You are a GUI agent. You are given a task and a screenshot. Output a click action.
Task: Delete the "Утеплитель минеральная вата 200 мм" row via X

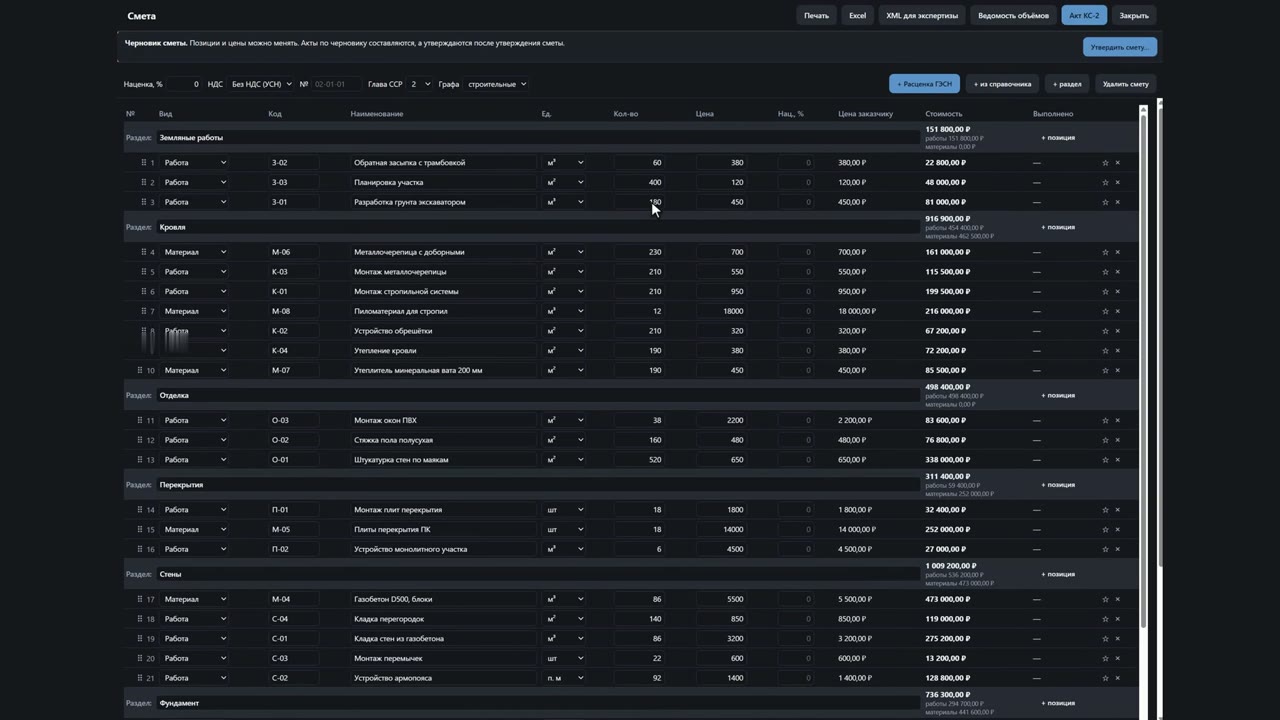(1117, 370)
